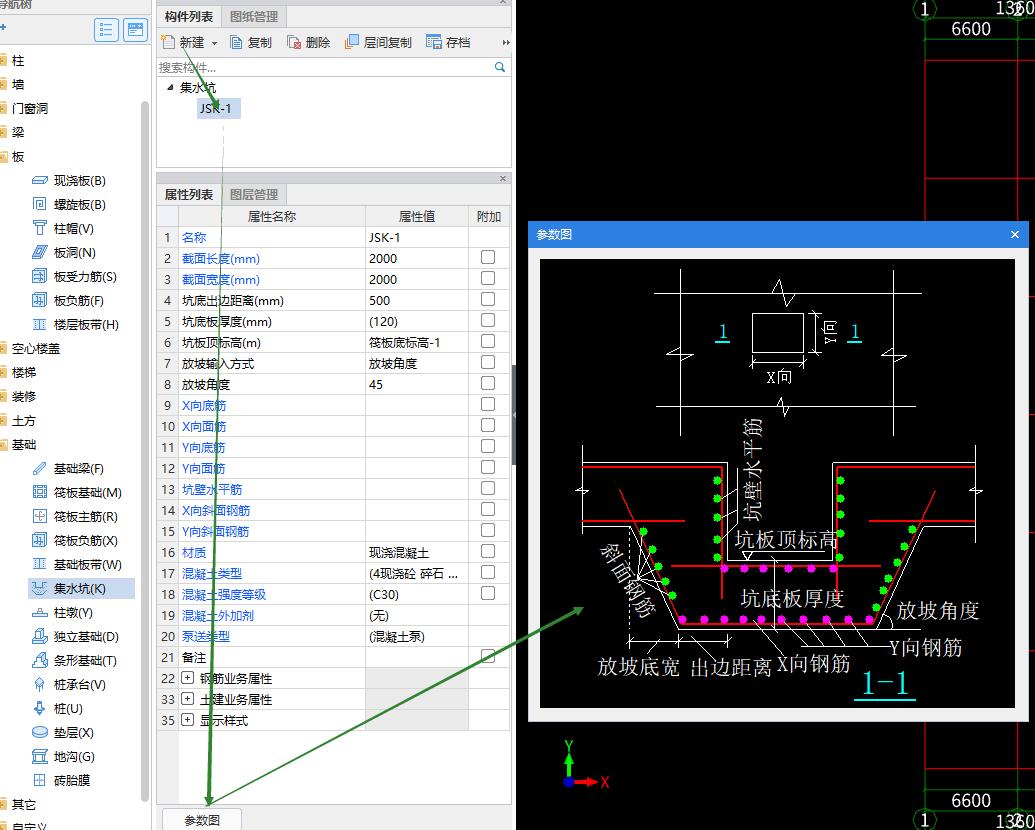The height and width of the screenshot is (830, 1035).
Task: Select the 筏板负筋(X) item
Action: [75, 541]
